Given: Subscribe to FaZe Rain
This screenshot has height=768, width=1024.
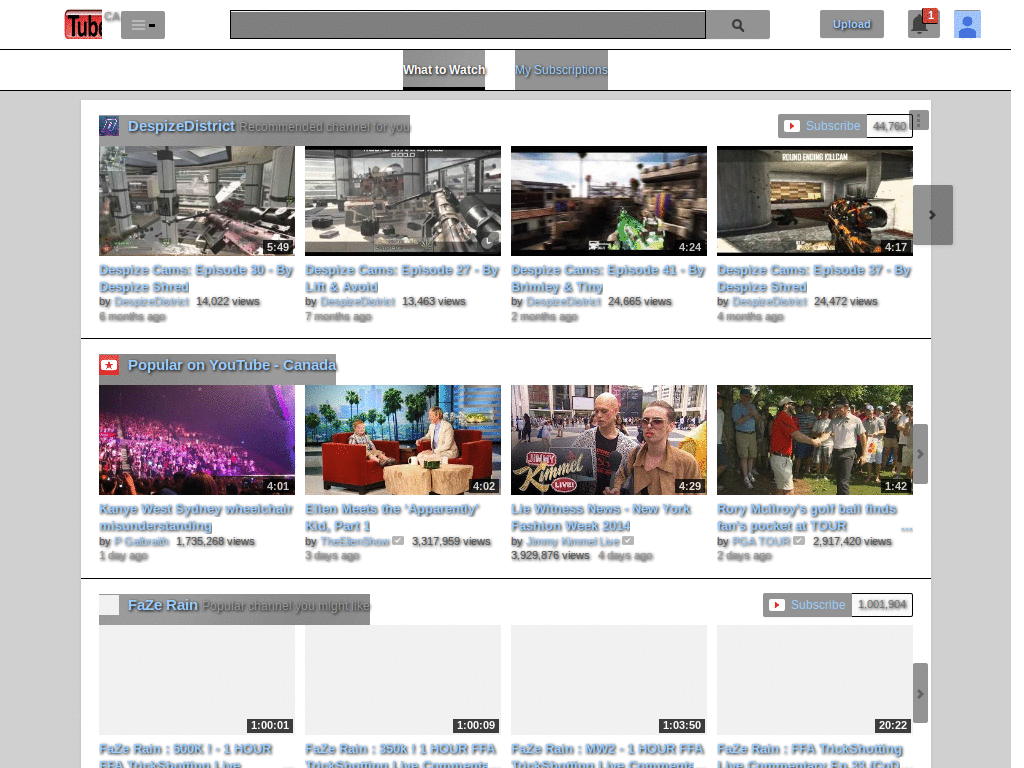Looking at the screenshot, I should click(808, 605).
